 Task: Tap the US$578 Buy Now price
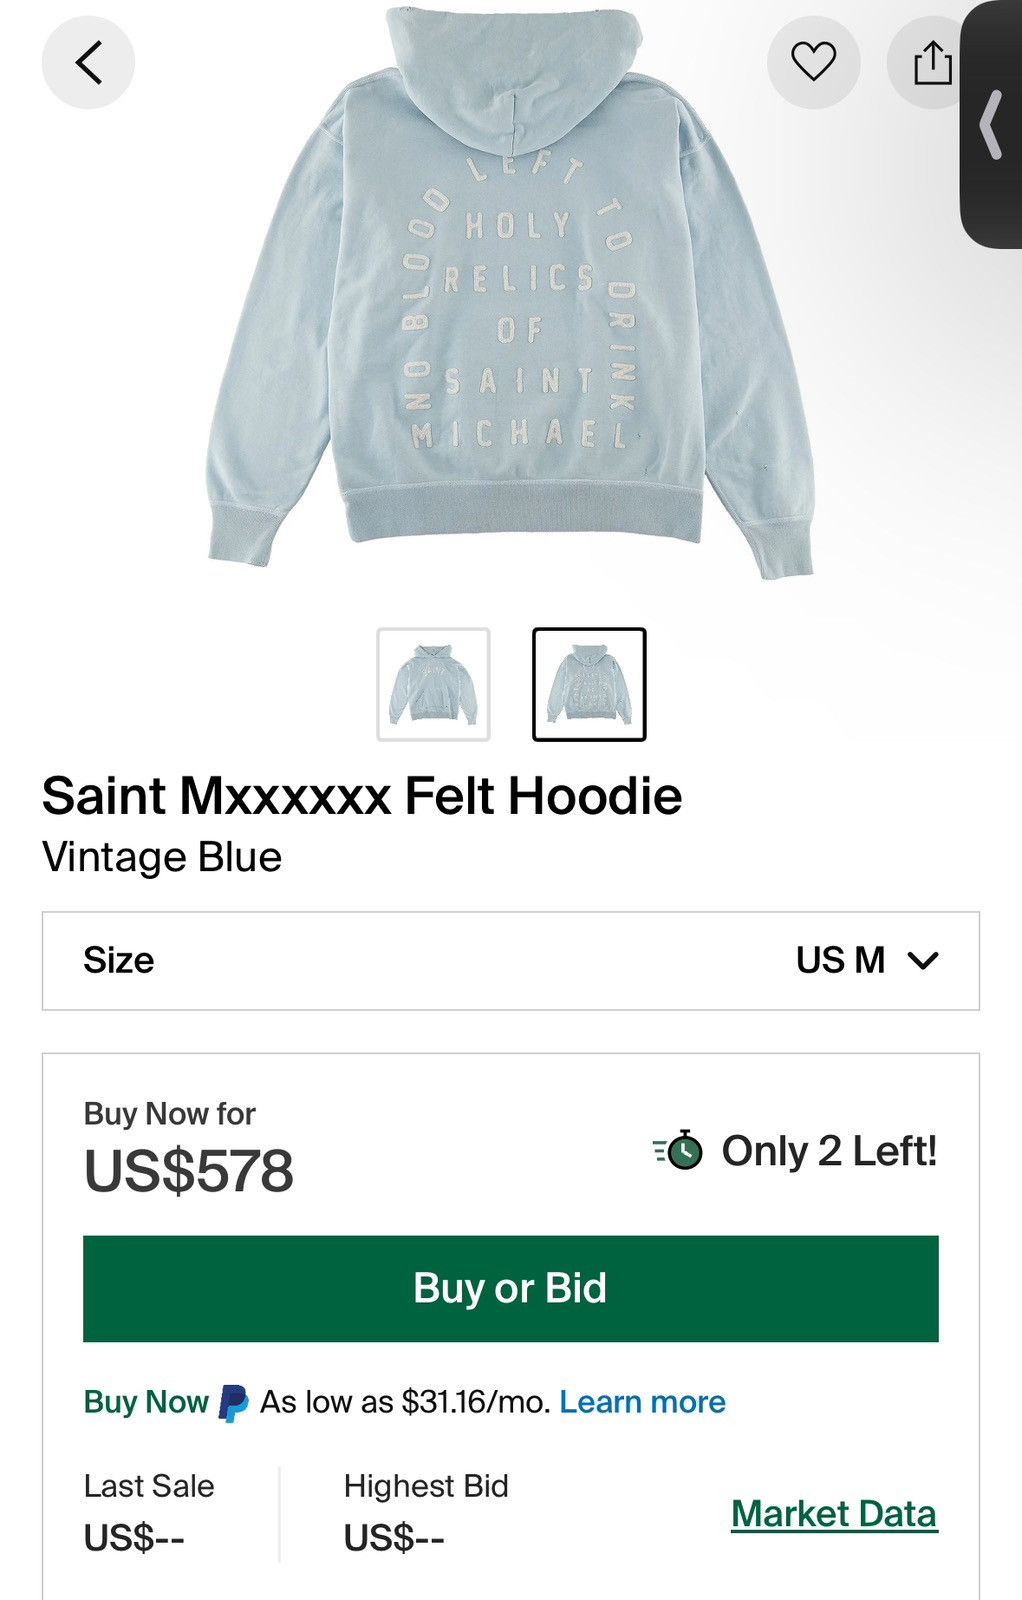pos(189,1171)
